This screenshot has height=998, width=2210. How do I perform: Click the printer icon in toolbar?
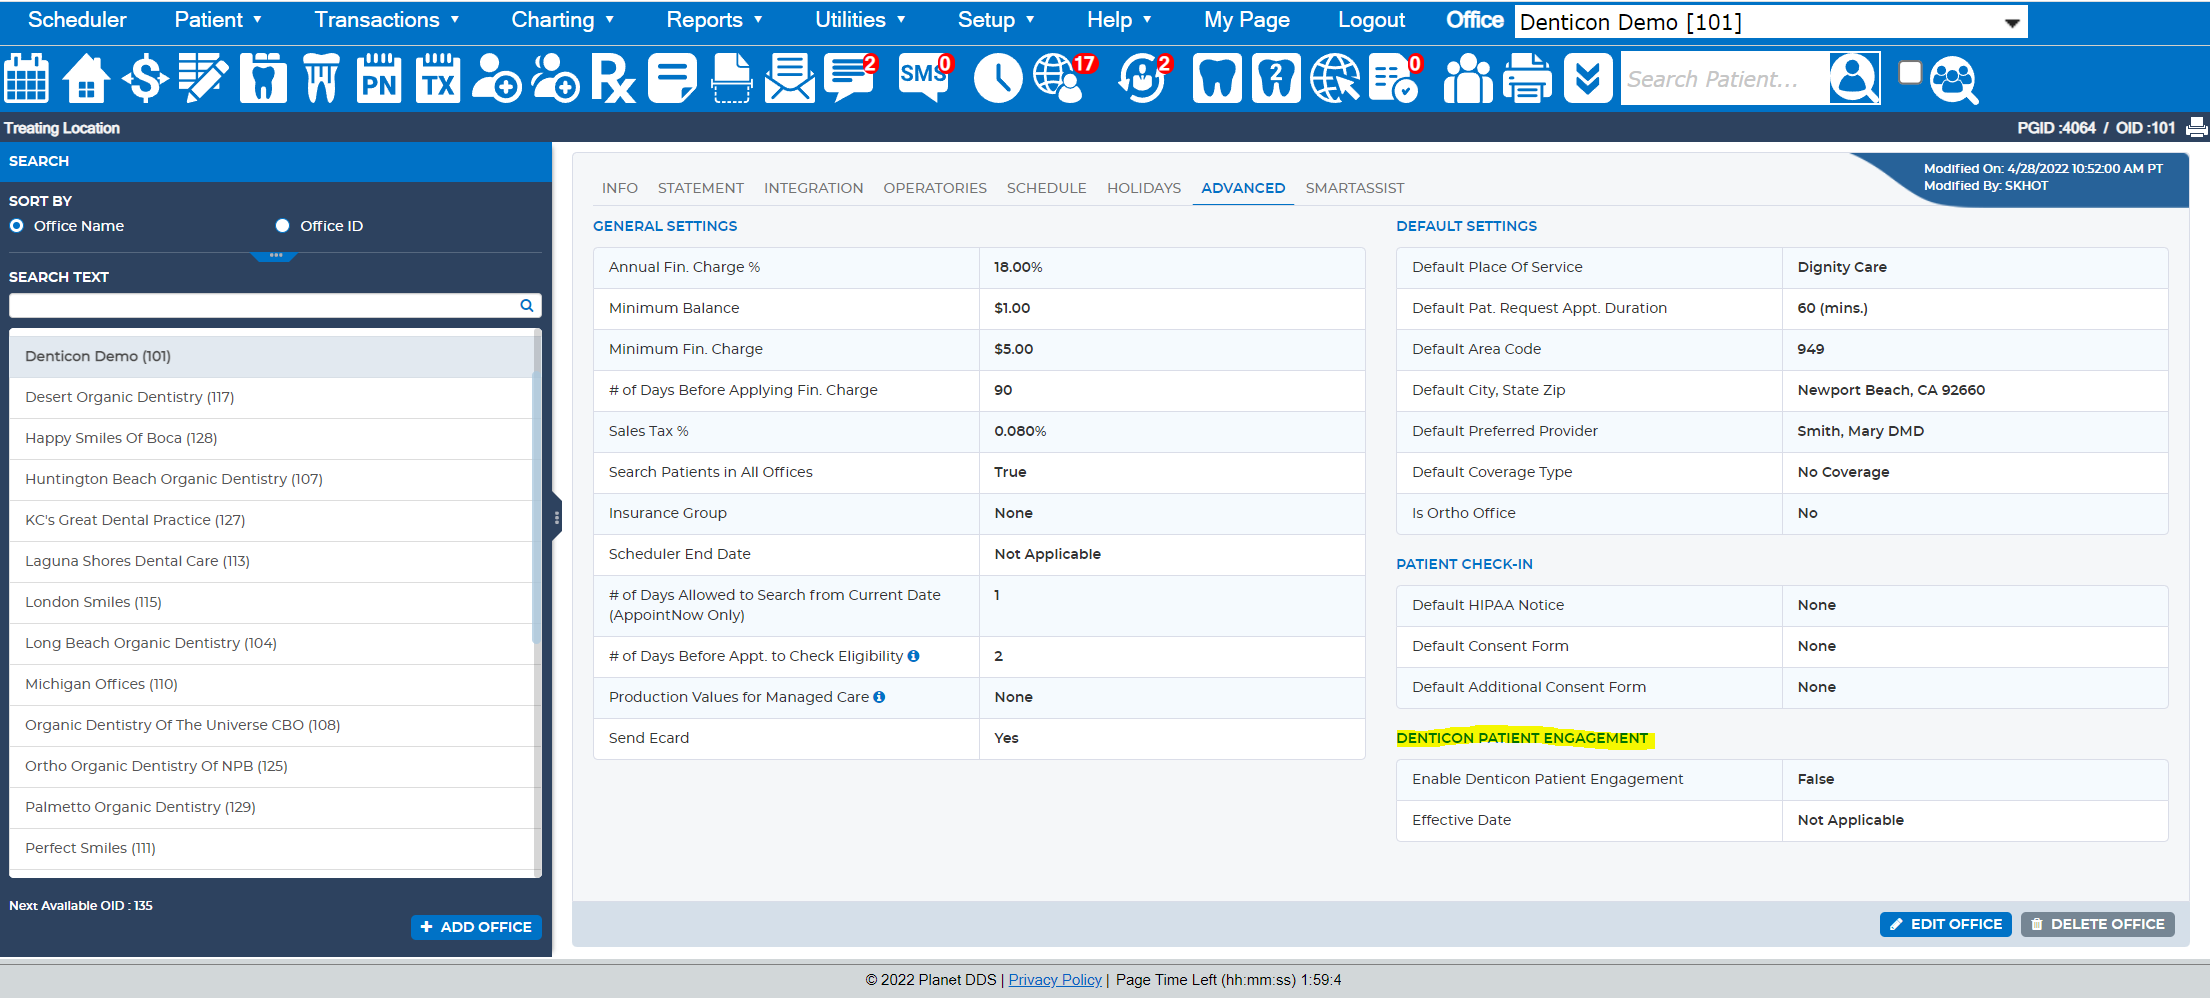(x=1527, y=78)
